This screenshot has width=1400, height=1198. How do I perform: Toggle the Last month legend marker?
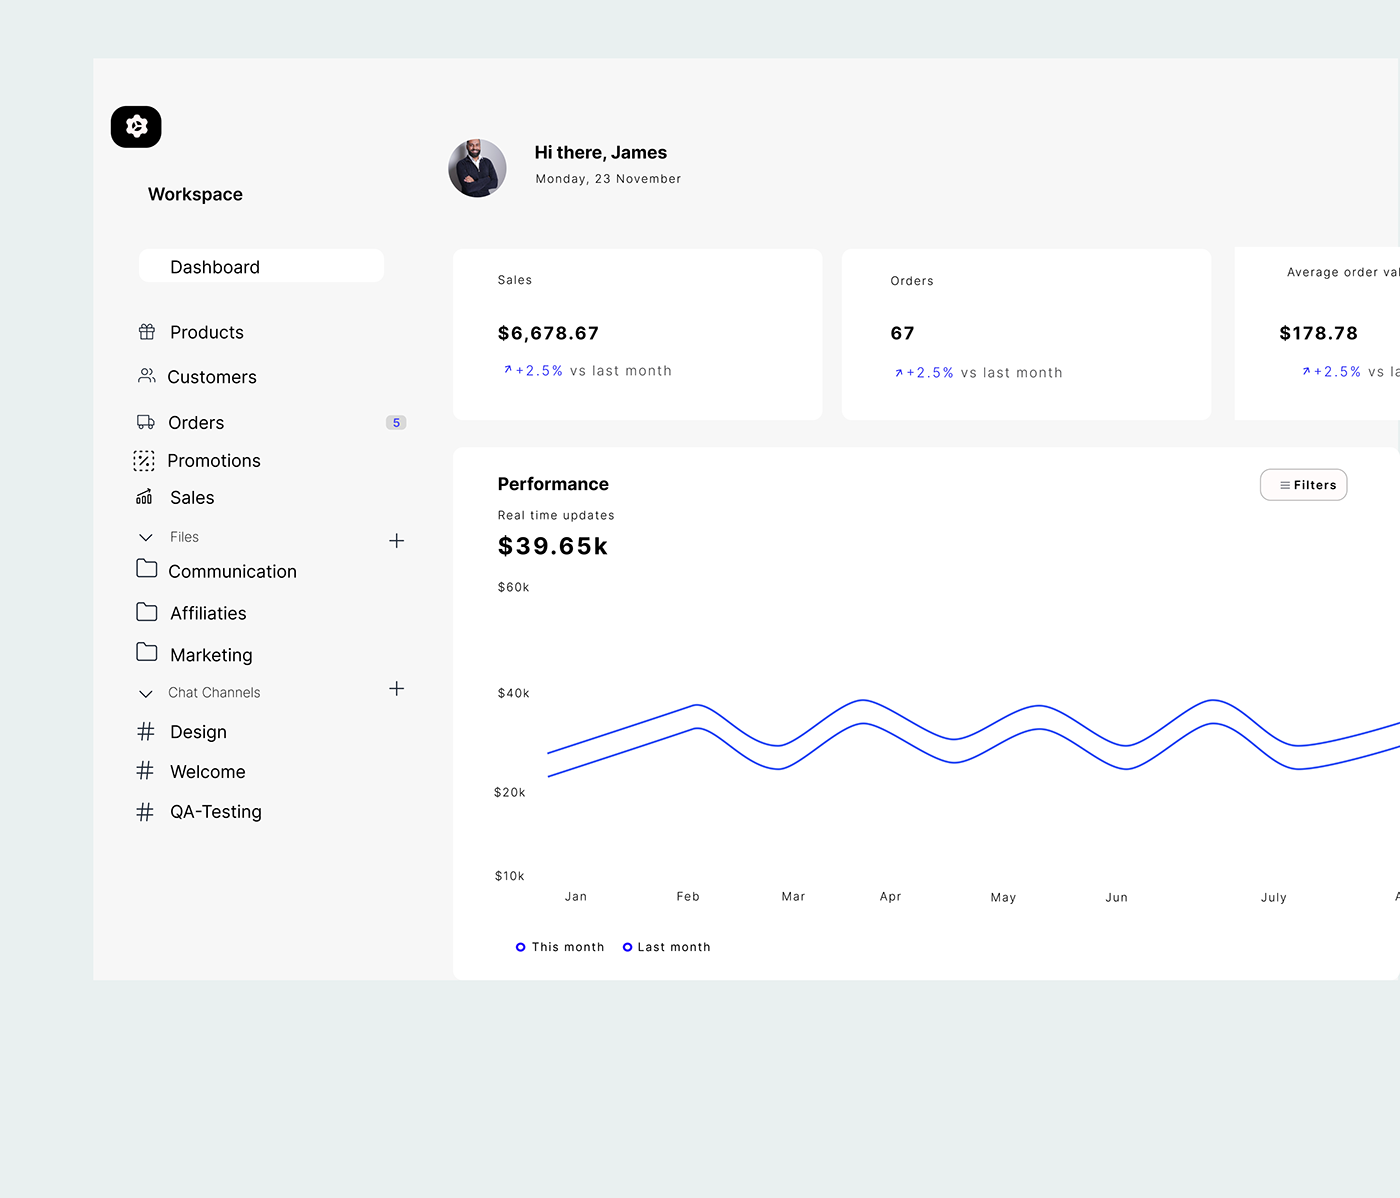(x=627, y=947)
